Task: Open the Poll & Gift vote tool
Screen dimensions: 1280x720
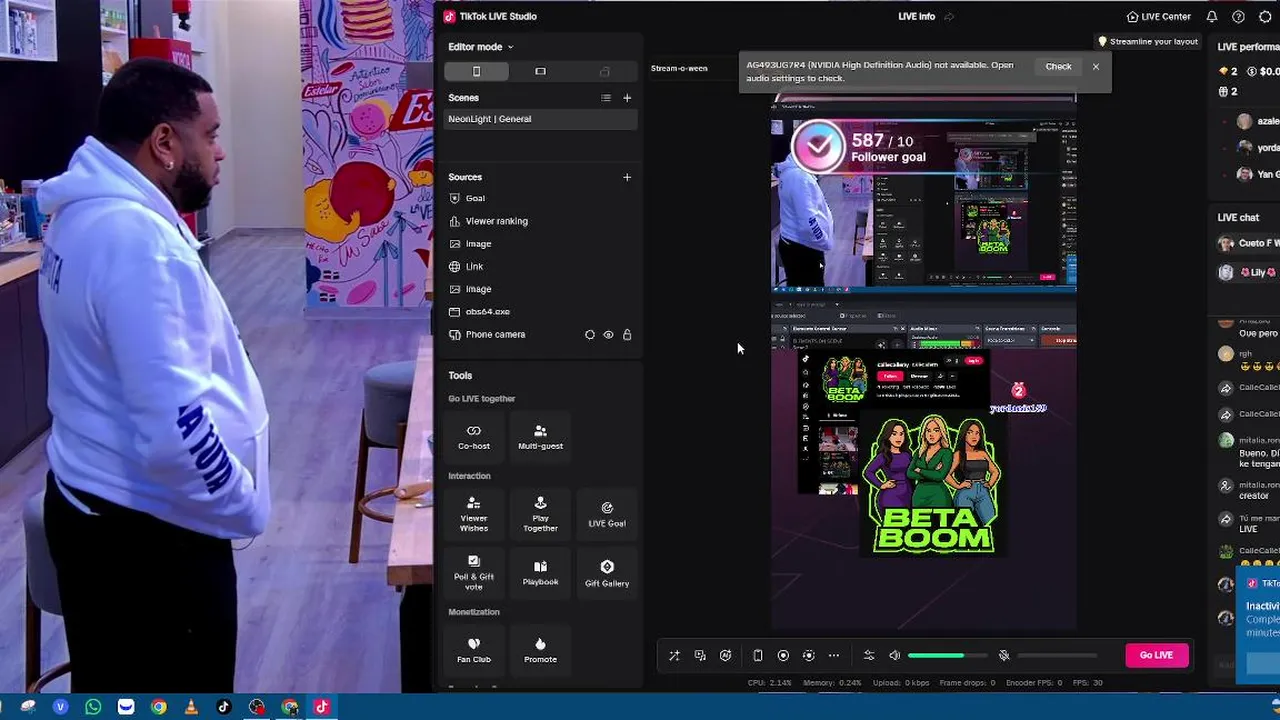Action: 474,573
